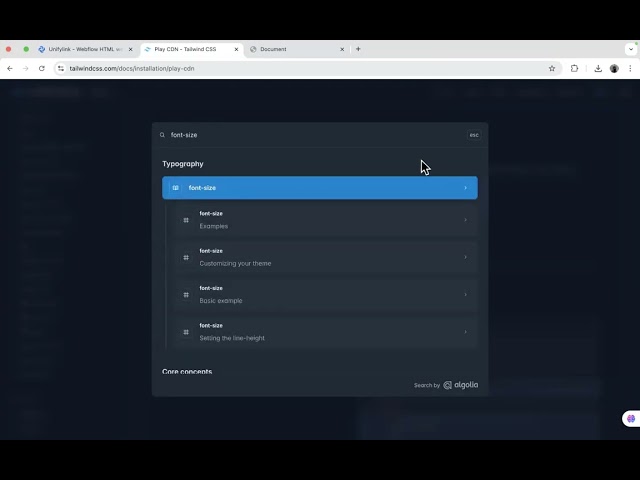The height and width of the screenshot is (480, 640).
Task: Reload the Tailwind CSS page
Action: 42,69
